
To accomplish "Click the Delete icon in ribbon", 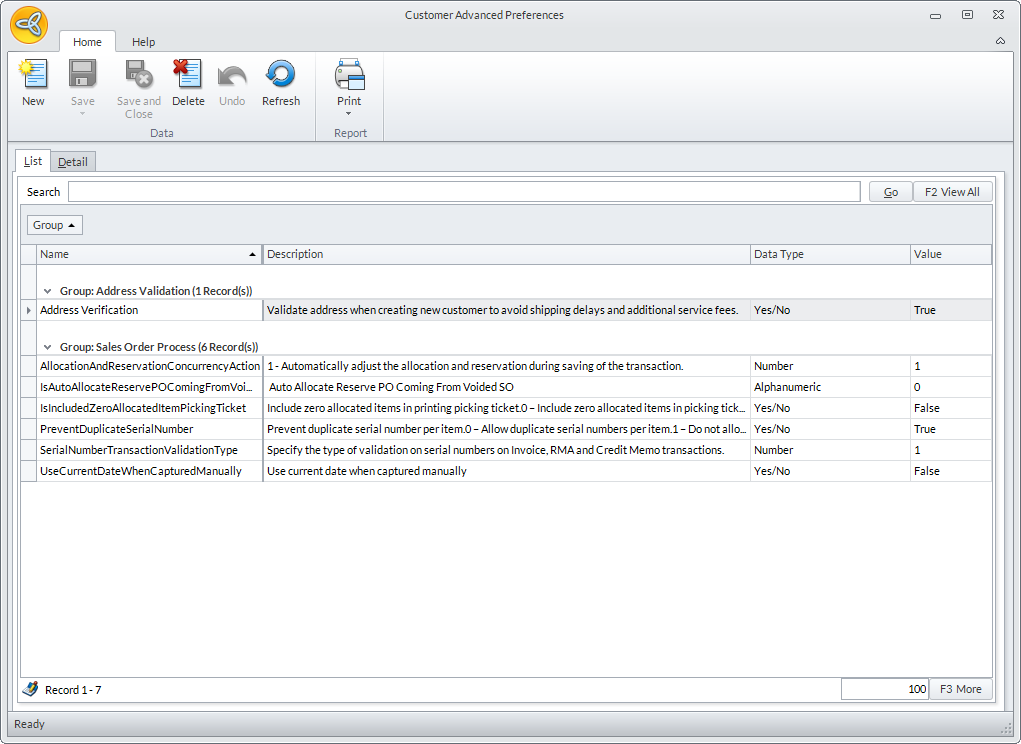I will click(188, 76).
